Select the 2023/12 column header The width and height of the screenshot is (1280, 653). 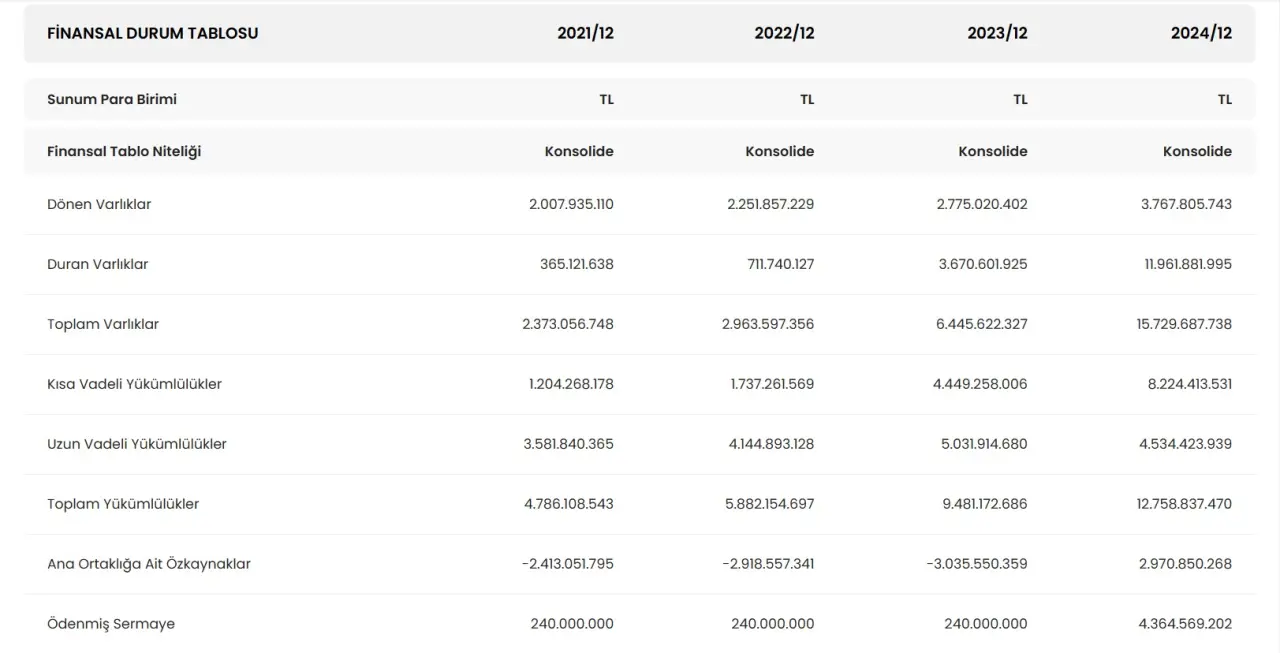pyautogui.click(x=997, y=33)
